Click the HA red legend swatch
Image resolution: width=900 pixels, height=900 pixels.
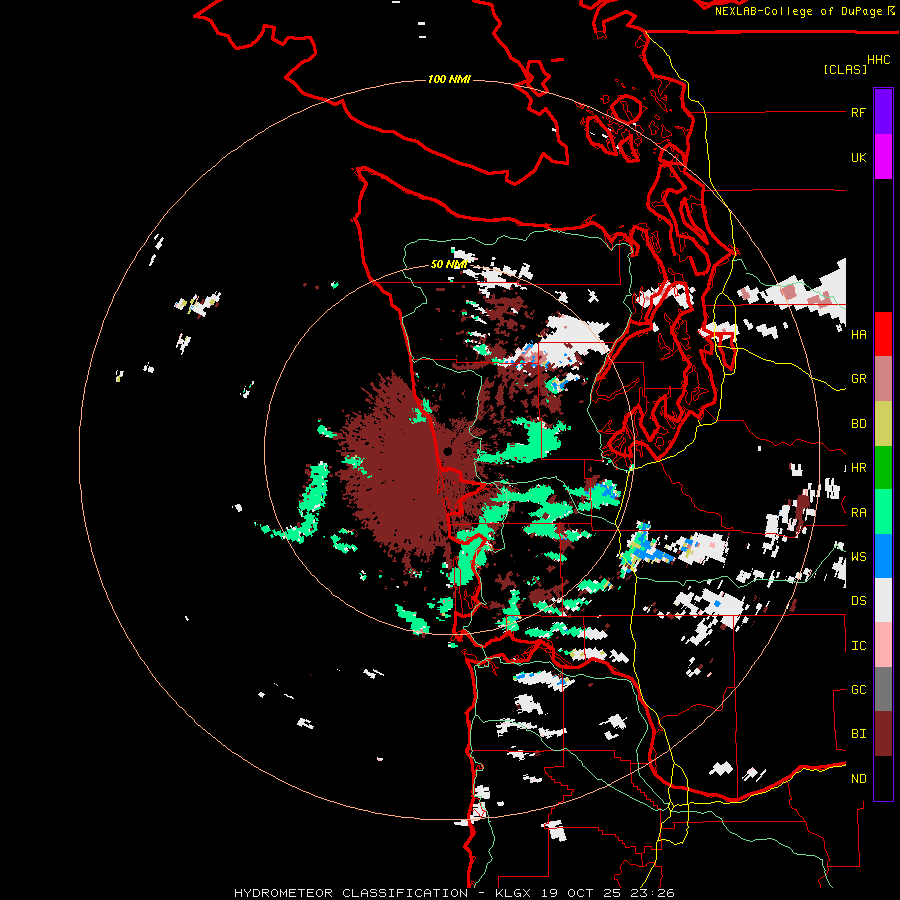(883, 334)
